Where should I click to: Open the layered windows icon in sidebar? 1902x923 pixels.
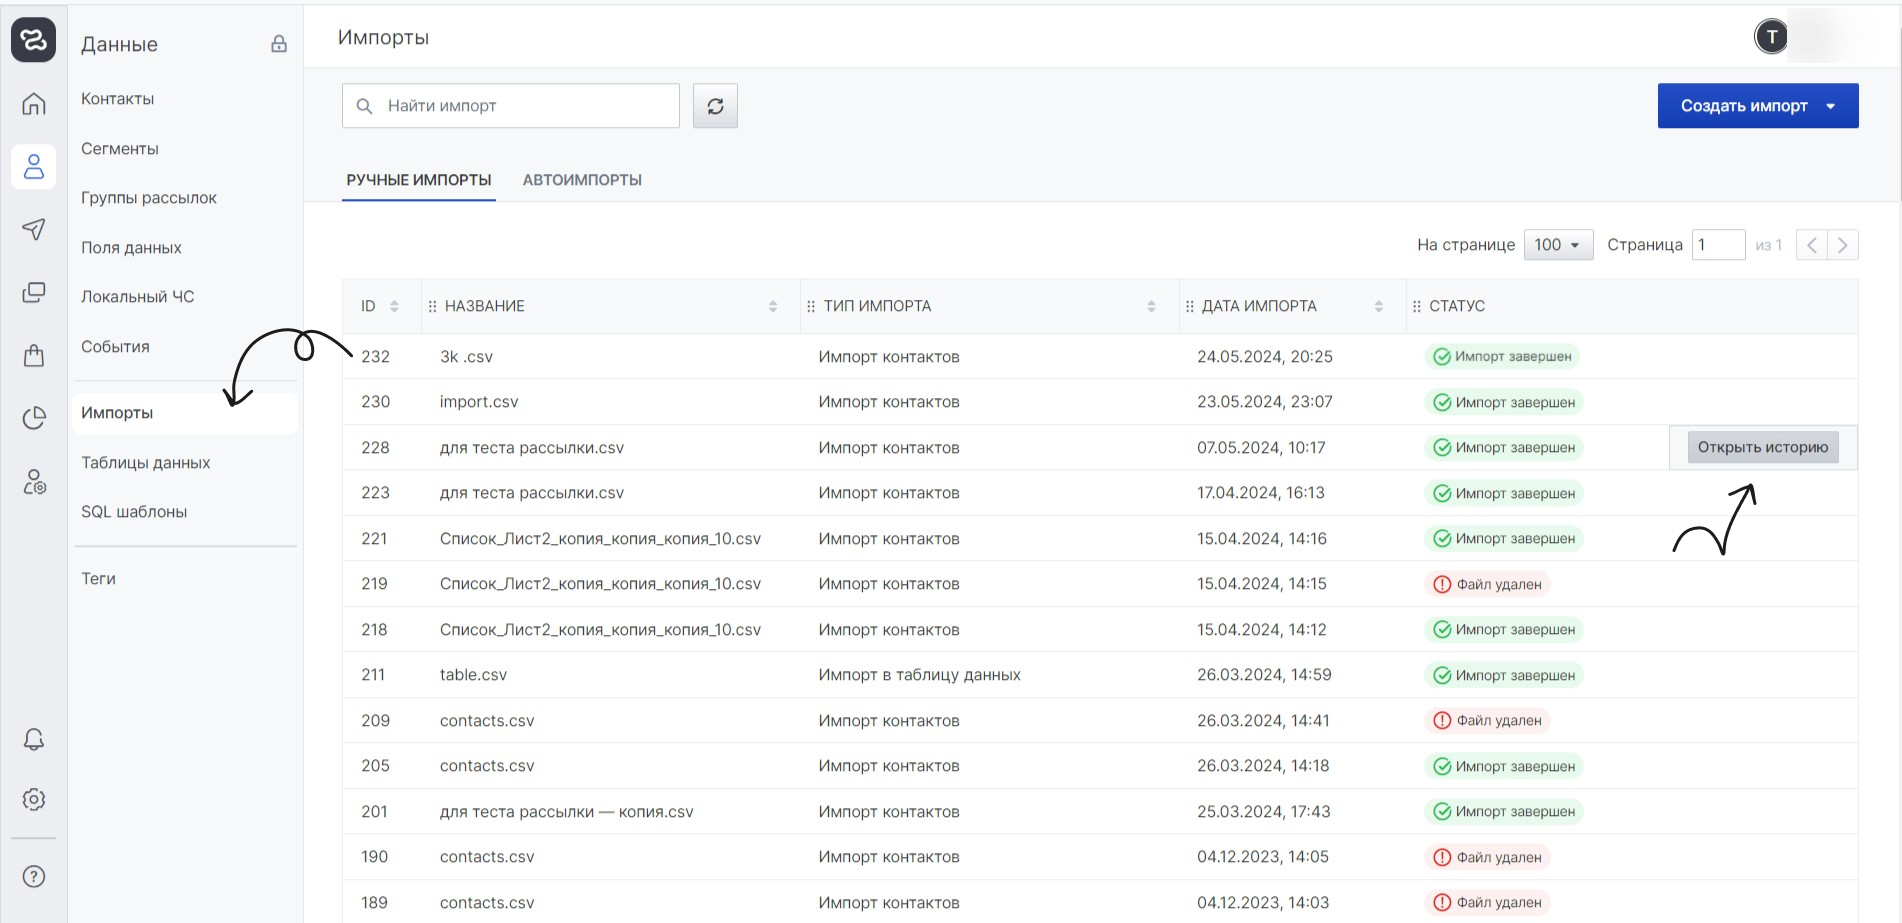pyautogui.click(x=34, y=292)
